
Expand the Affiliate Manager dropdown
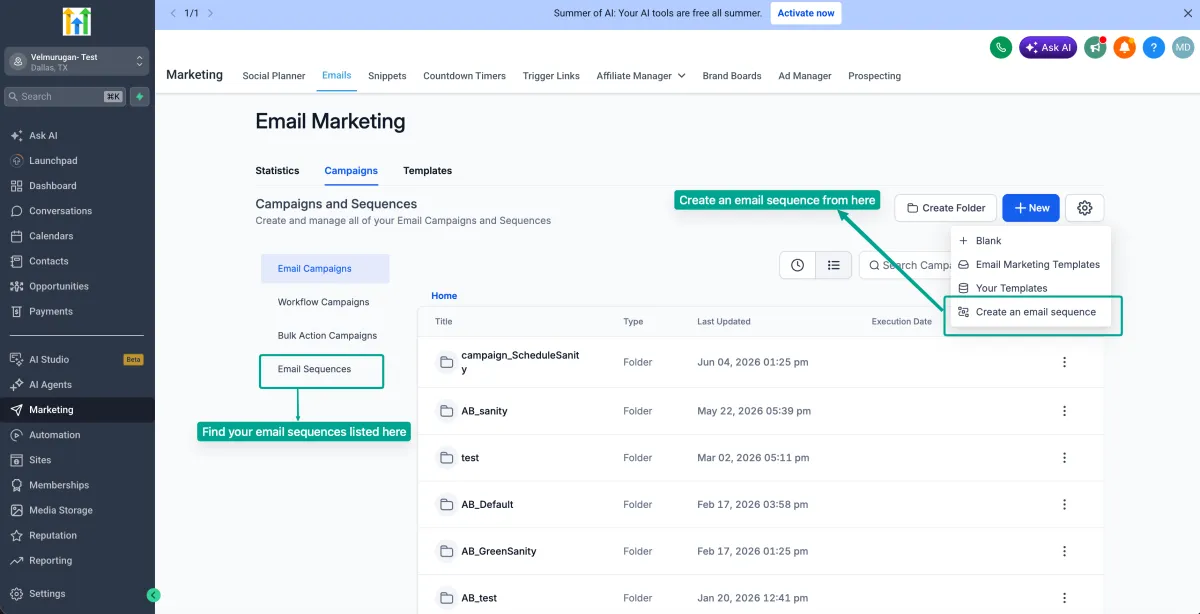coord(641,76)
